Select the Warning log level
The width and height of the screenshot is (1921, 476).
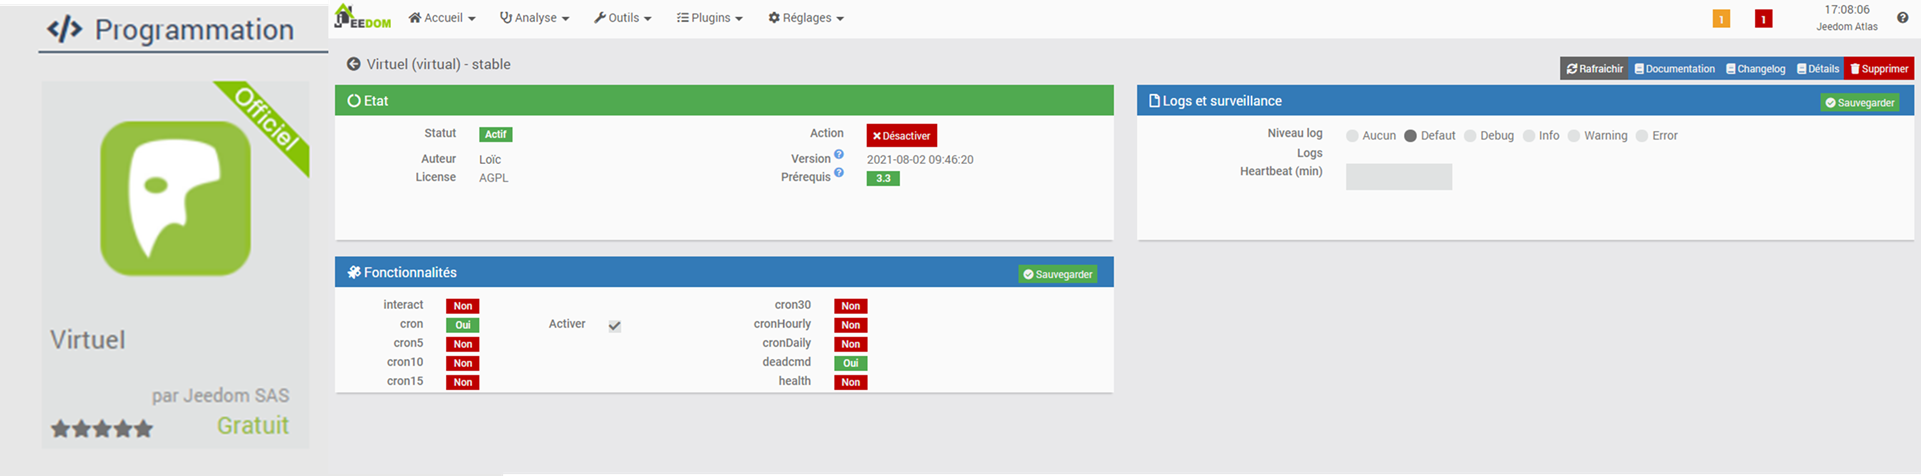[1574, 136]
